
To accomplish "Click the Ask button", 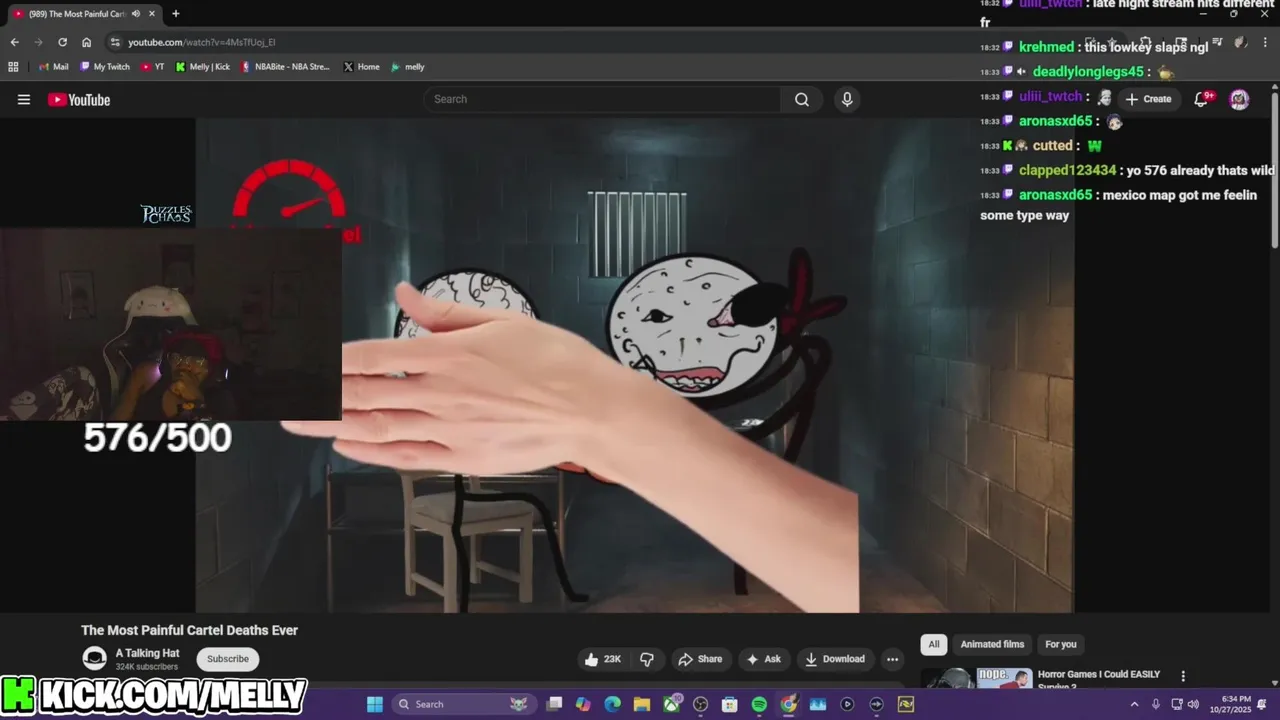I will (x=763, y=659).
